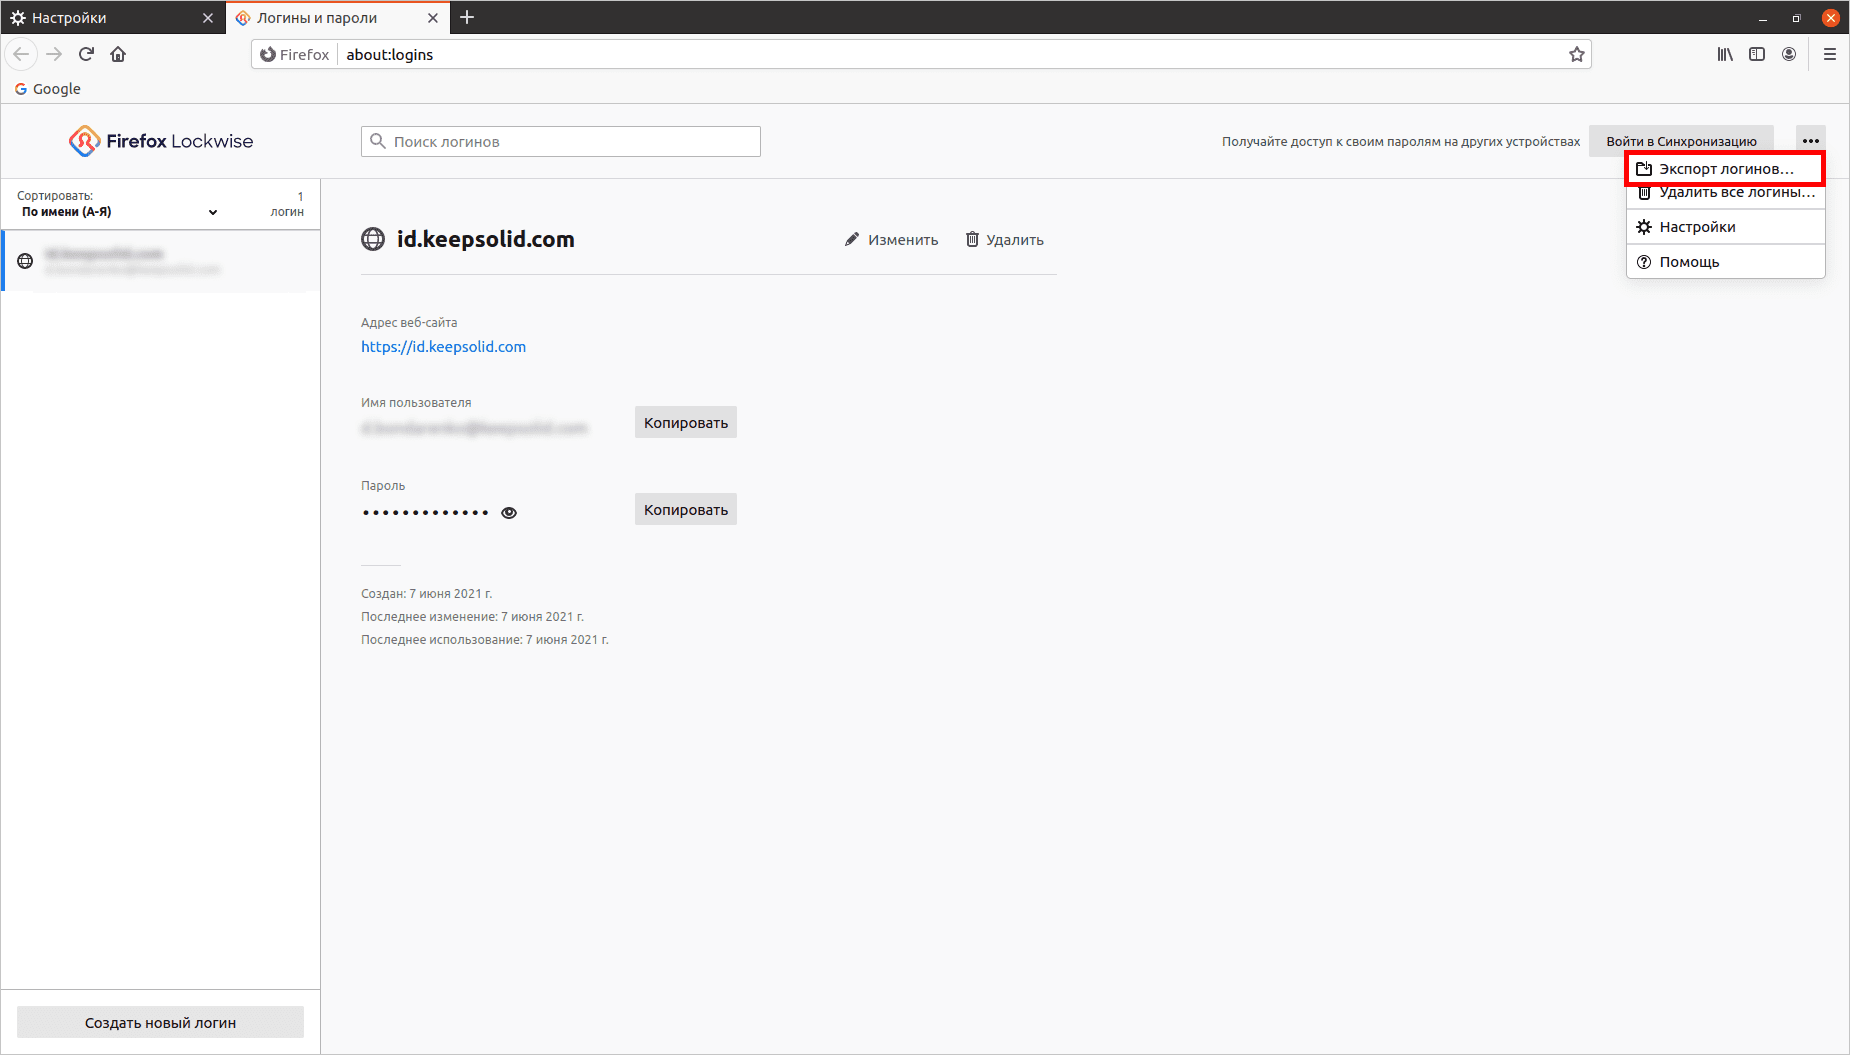
Task: Open Settings from the dropdown menu
Action: pos(1697,227)
